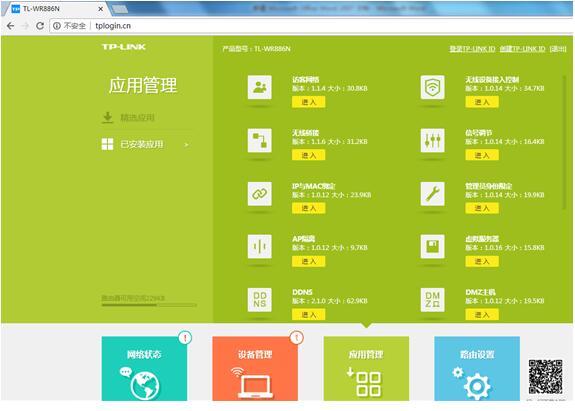The height and width of the screenshot is (411, 575).
Task: Open the blue 路由设置 tile
Action: (x=477, y=368)
